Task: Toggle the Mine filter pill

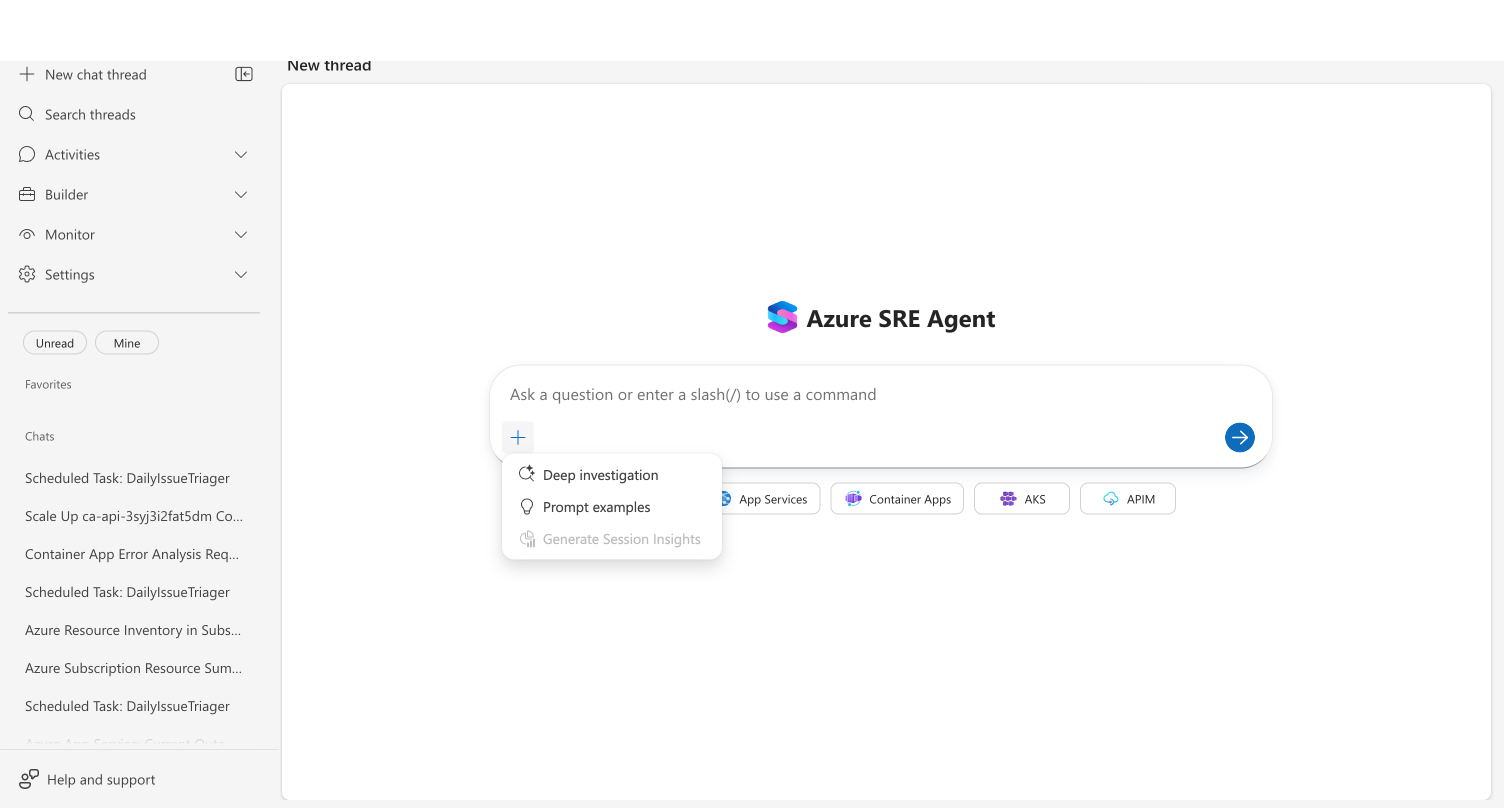Action: [x=127, y=343]
